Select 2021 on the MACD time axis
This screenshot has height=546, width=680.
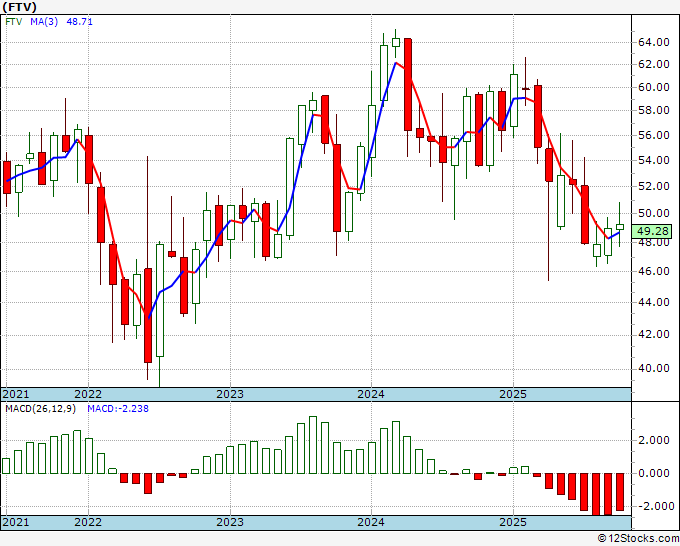pyautogui.click(x=16, y=522)
